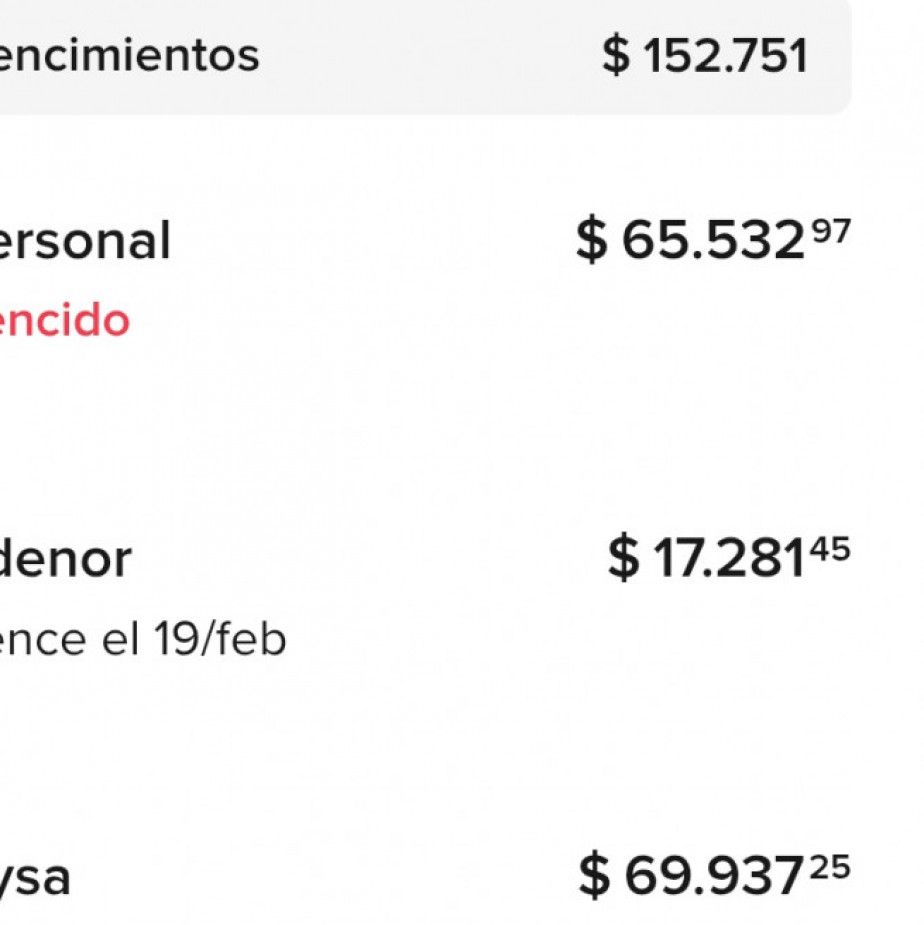Click the word 'el' in the Edenor due date
This screenshot has height=925, width=924.
tap(120, 640)
